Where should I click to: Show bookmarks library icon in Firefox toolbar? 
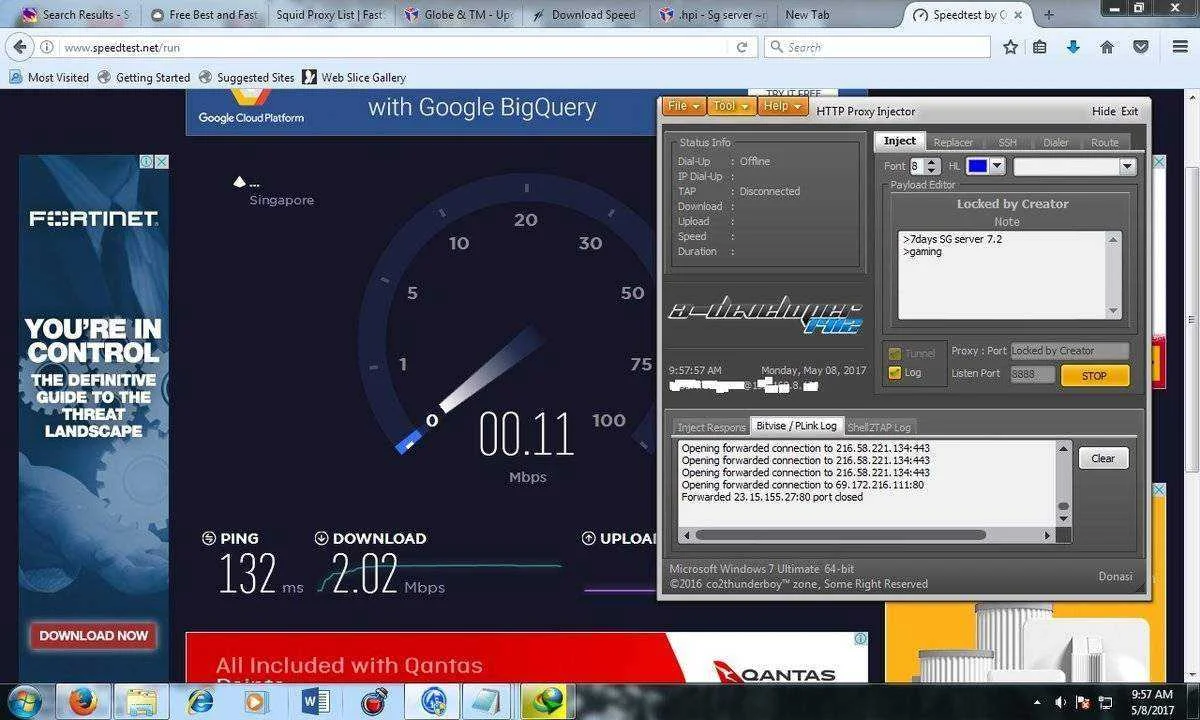point(1040,47)
